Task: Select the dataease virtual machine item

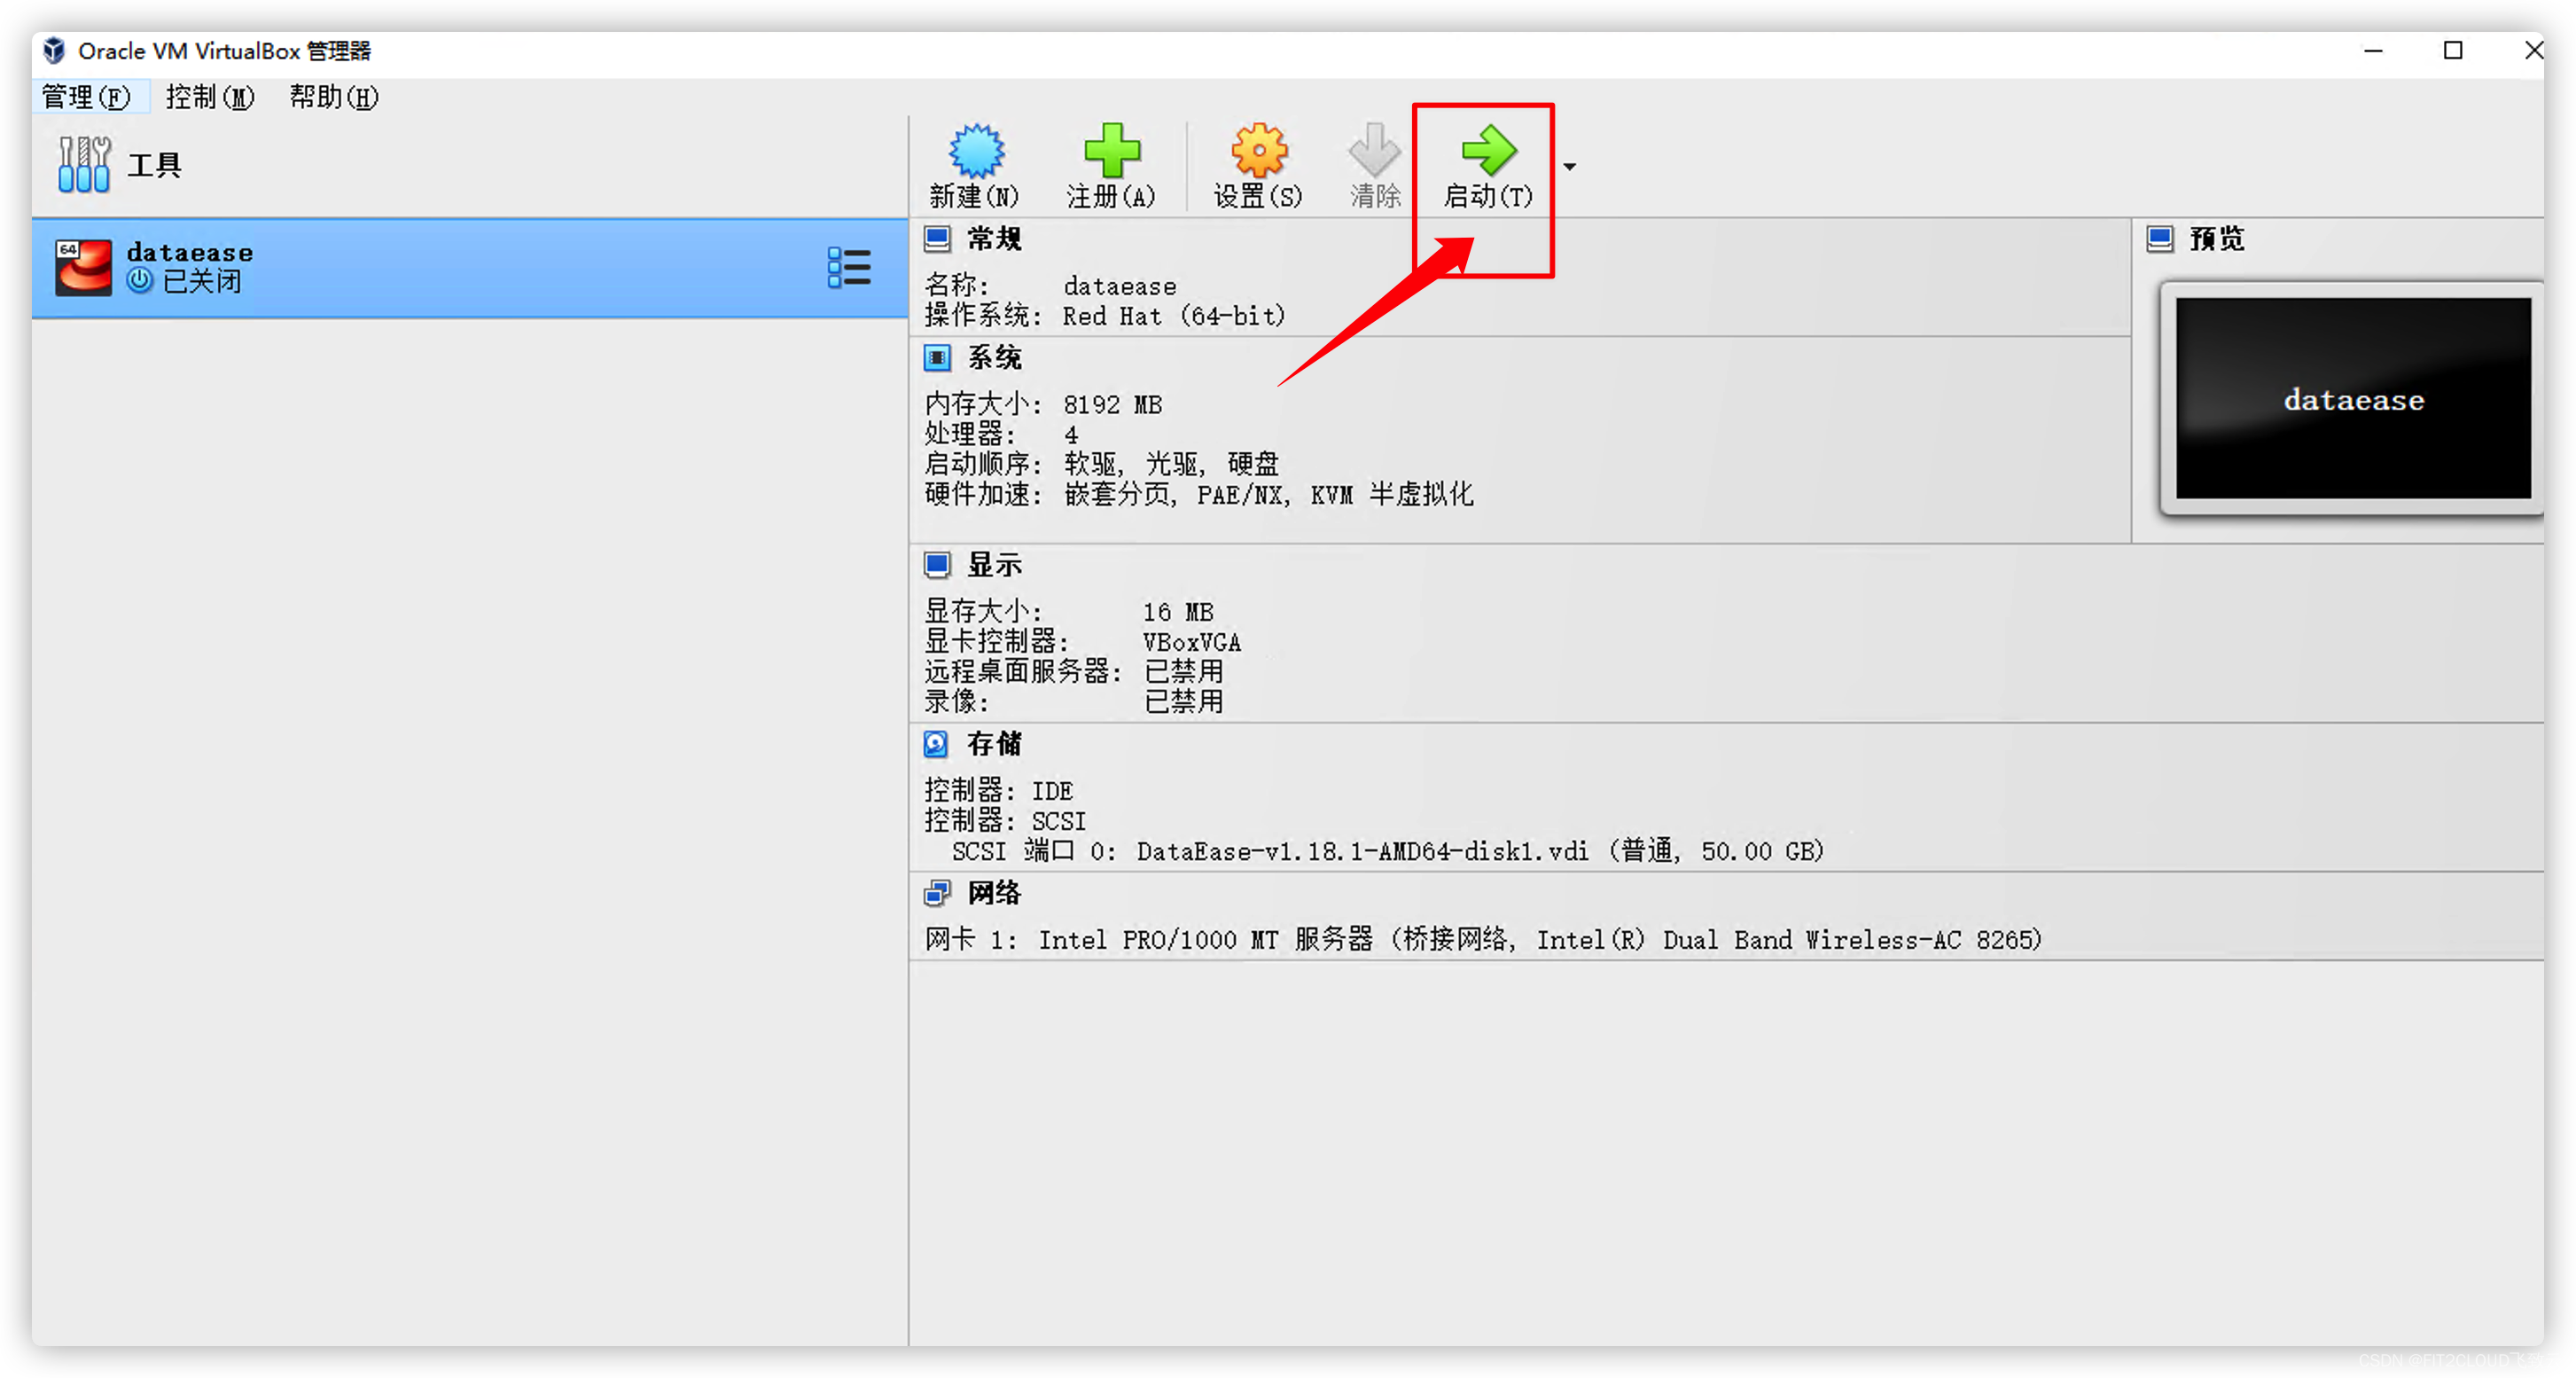Action: click(x=460, y=266)
